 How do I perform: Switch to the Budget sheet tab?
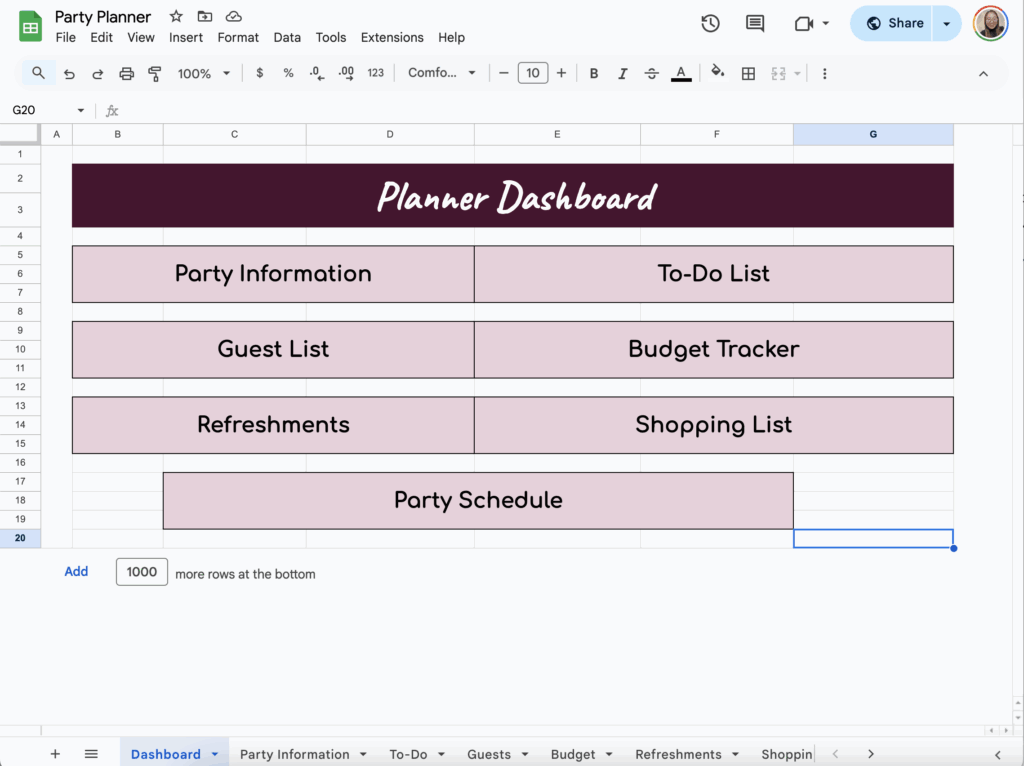[x=572, y=754]
